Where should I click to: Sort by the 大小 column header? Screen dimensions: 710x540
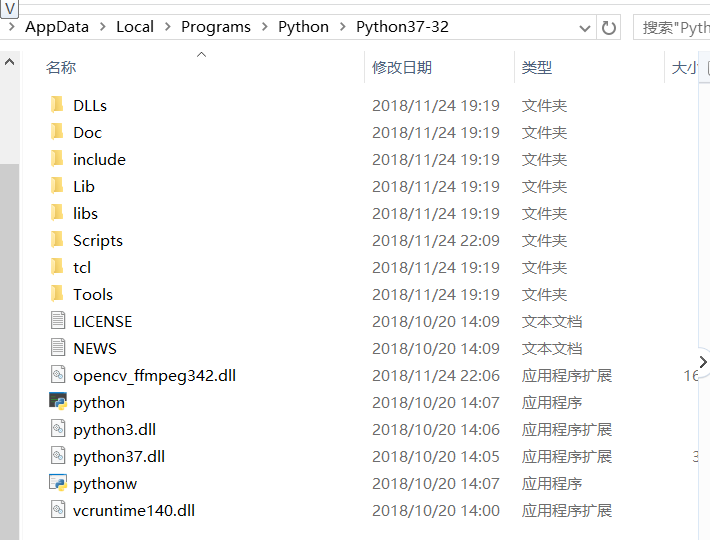[685, 68]
